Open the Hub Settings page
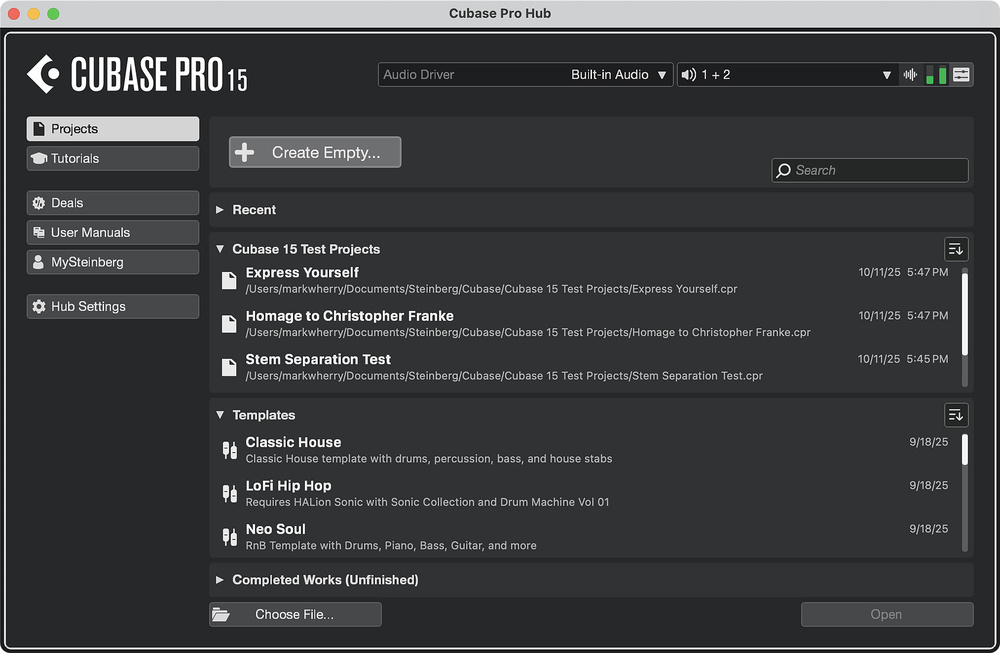 [112, 307]
